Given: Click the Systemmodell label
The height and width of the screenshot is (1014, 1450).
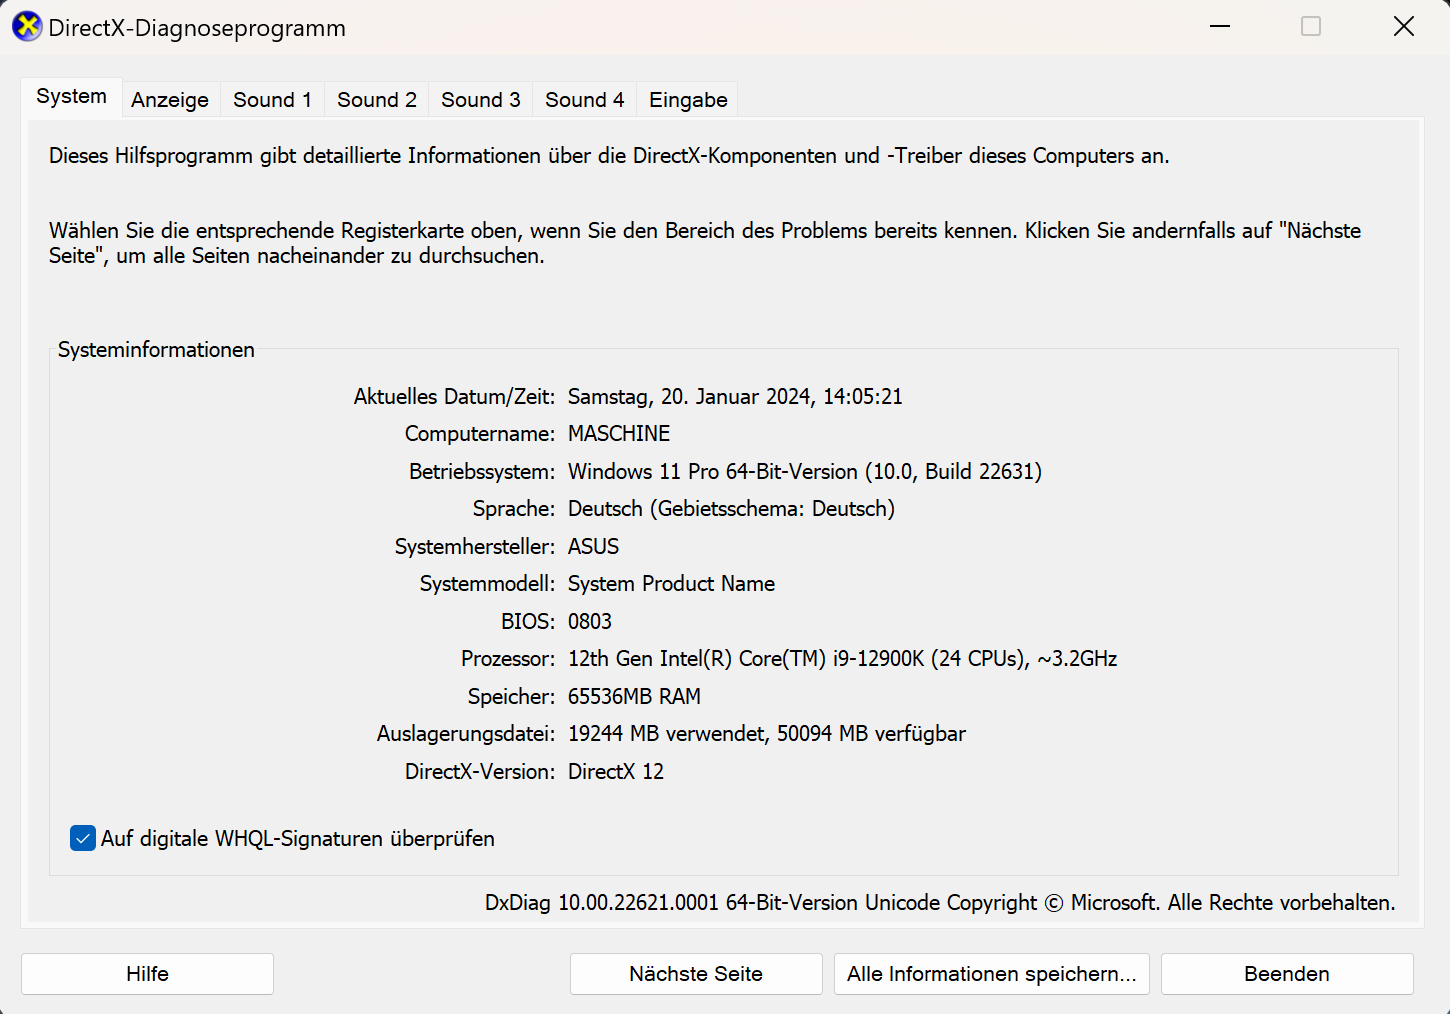Looking at the screenshot, I should [488, 584].
